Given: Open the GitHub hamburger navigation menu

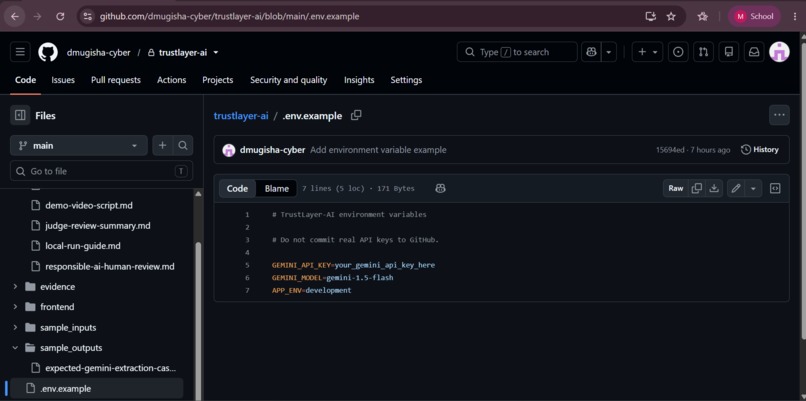Looking at the screenshot, I should [20, 52].
